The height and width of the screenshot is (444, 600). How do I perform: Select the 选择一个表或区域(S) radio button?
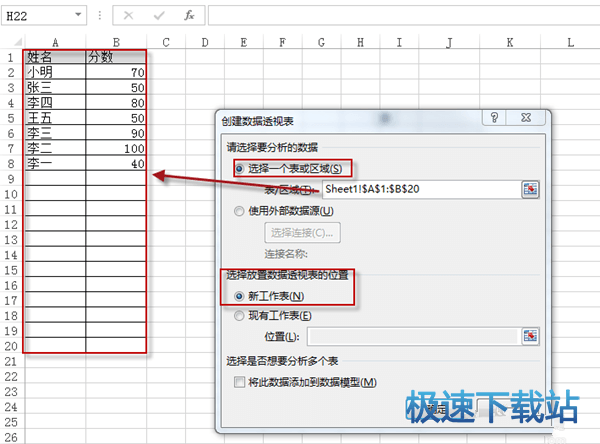(239, 169)
